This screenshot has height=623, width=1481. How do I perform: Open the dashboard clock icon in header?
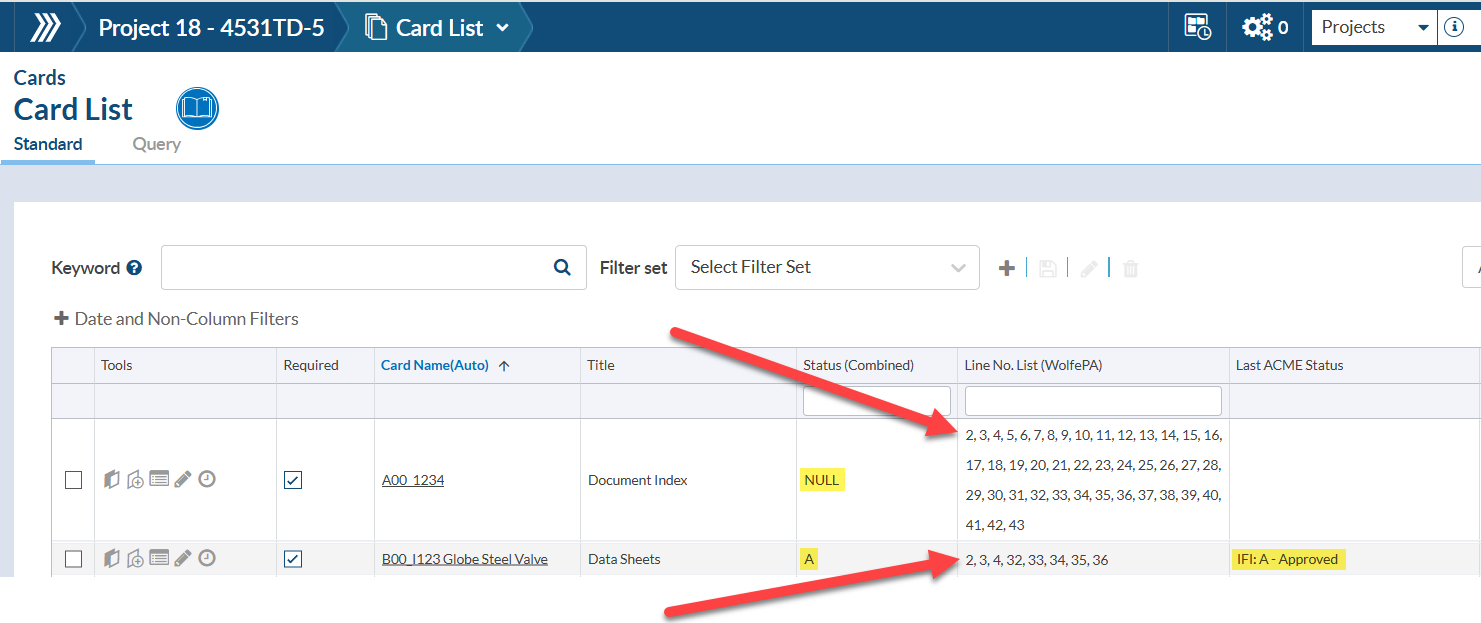[1198, 27]
